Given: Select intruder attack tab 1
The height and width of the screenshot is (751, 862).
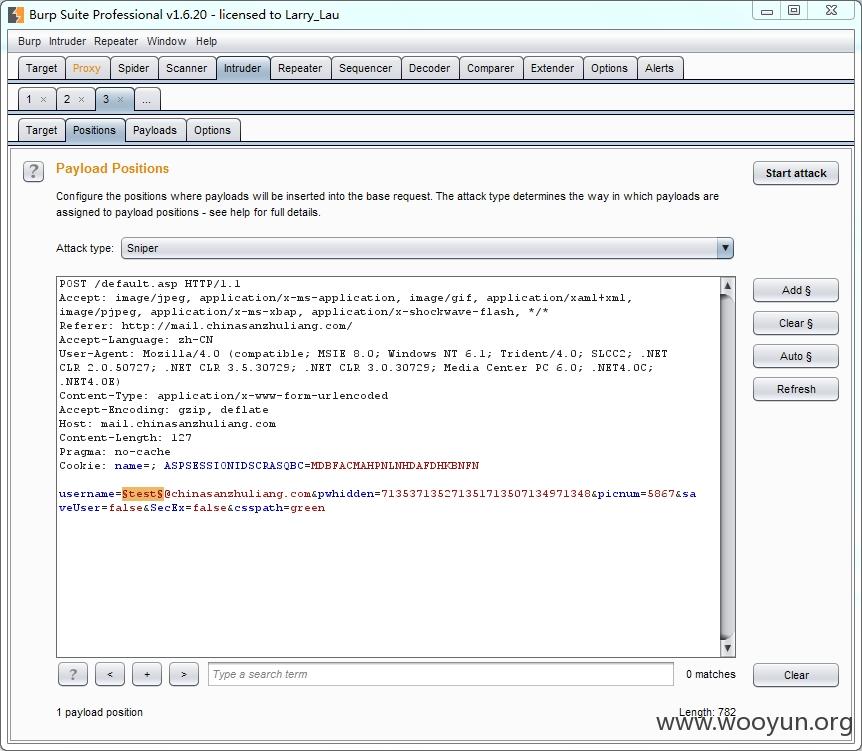Looking at the screenshot, I should pos(29,100).
